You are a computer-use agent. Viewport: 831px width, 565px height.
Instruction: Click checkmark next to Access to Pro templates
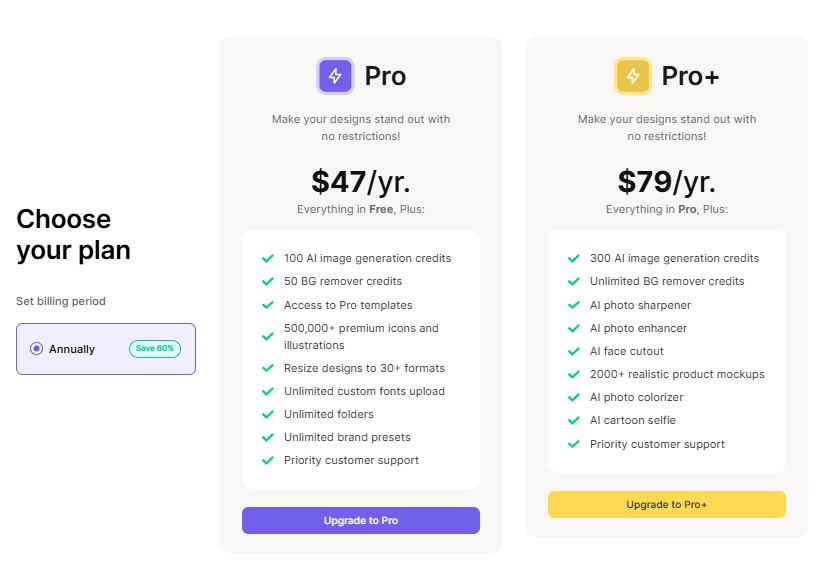click(268, 305)
